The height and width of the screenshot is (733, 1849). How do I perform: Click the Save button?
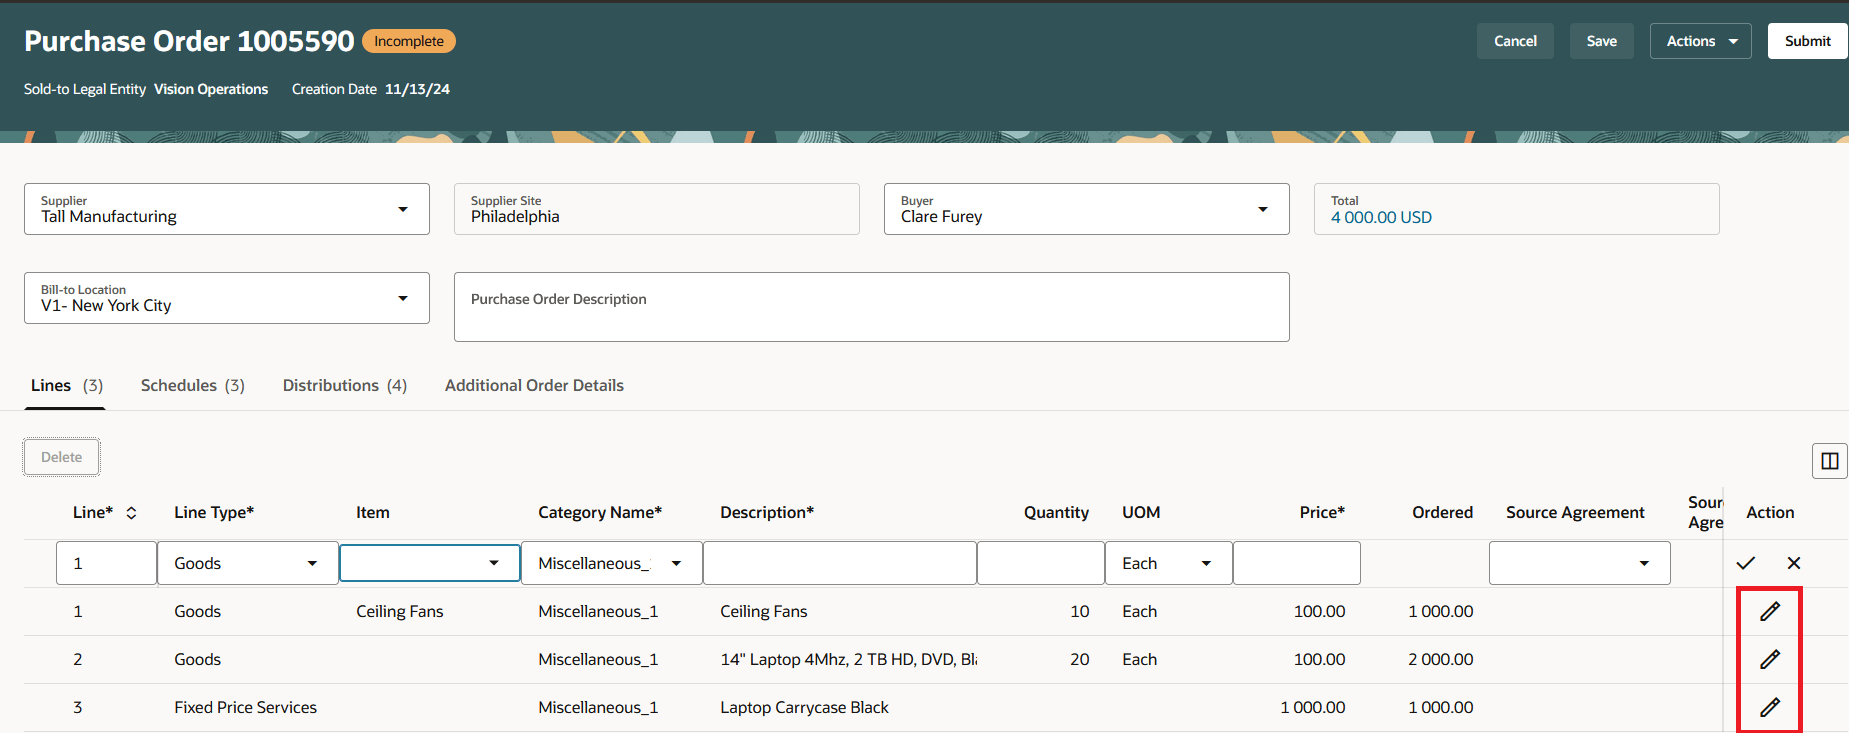point(1602,41)
